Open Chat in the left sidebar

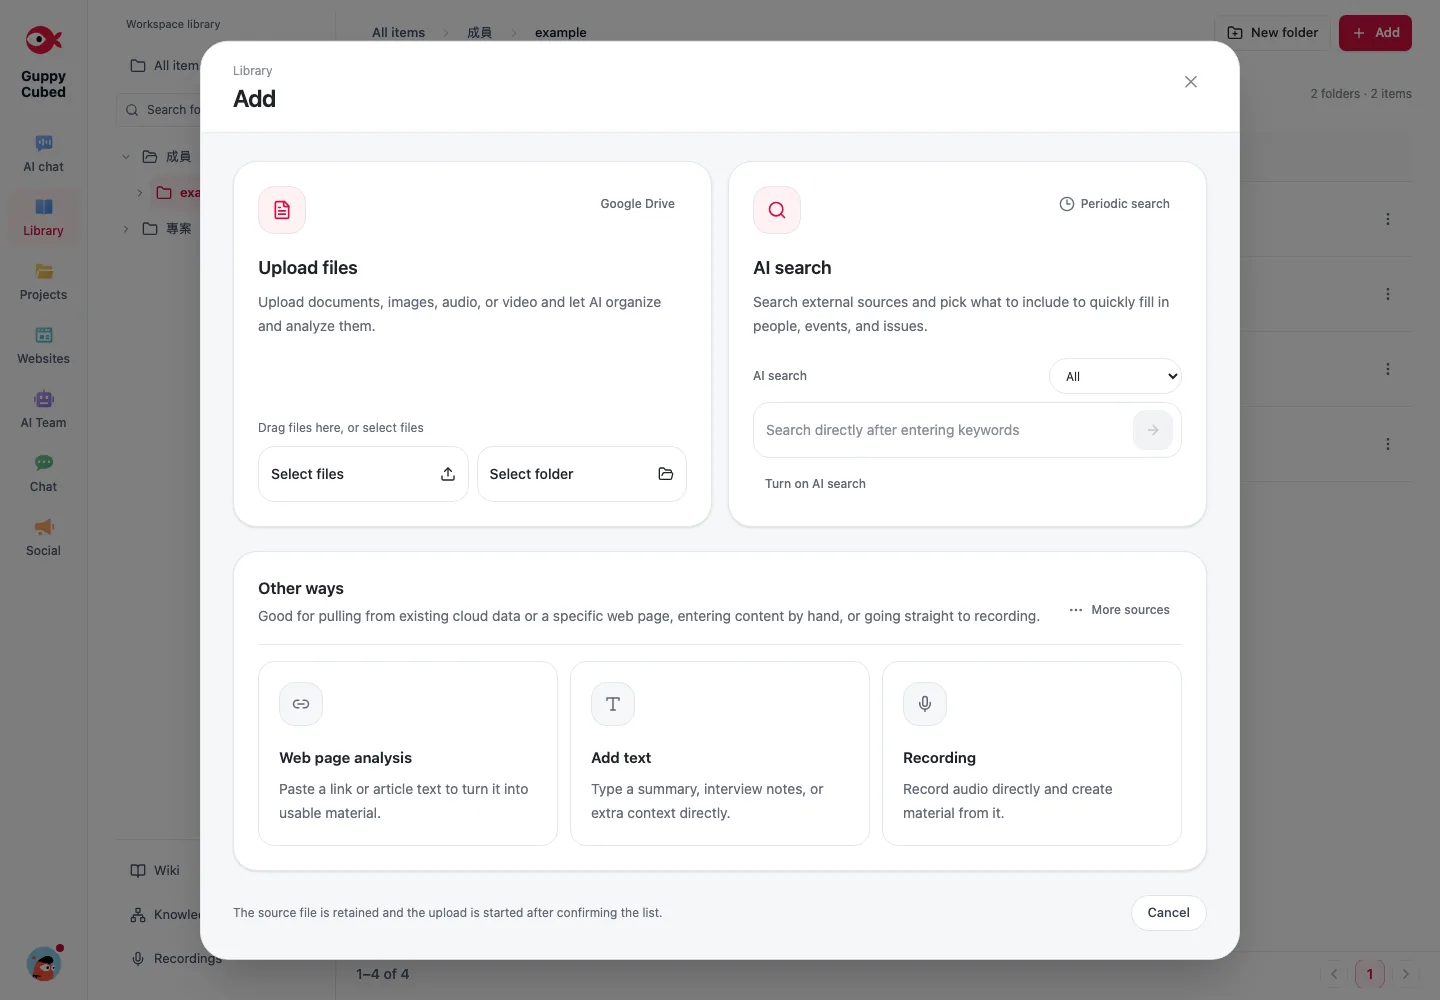(x=43, y=474)
